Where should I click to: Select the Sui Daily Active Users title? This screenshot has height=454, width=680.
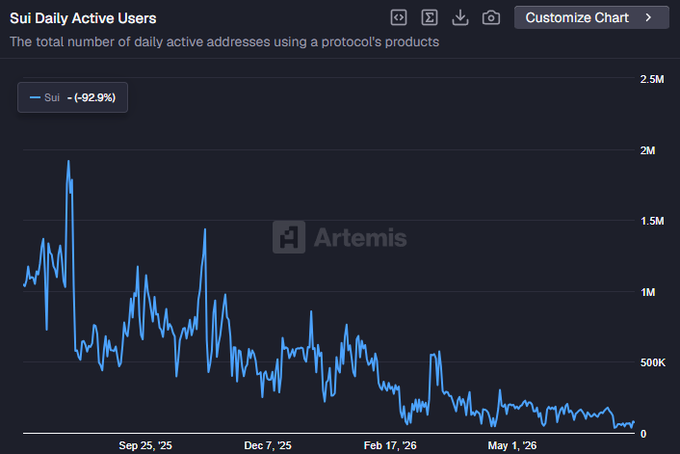[x=83, y=18]
